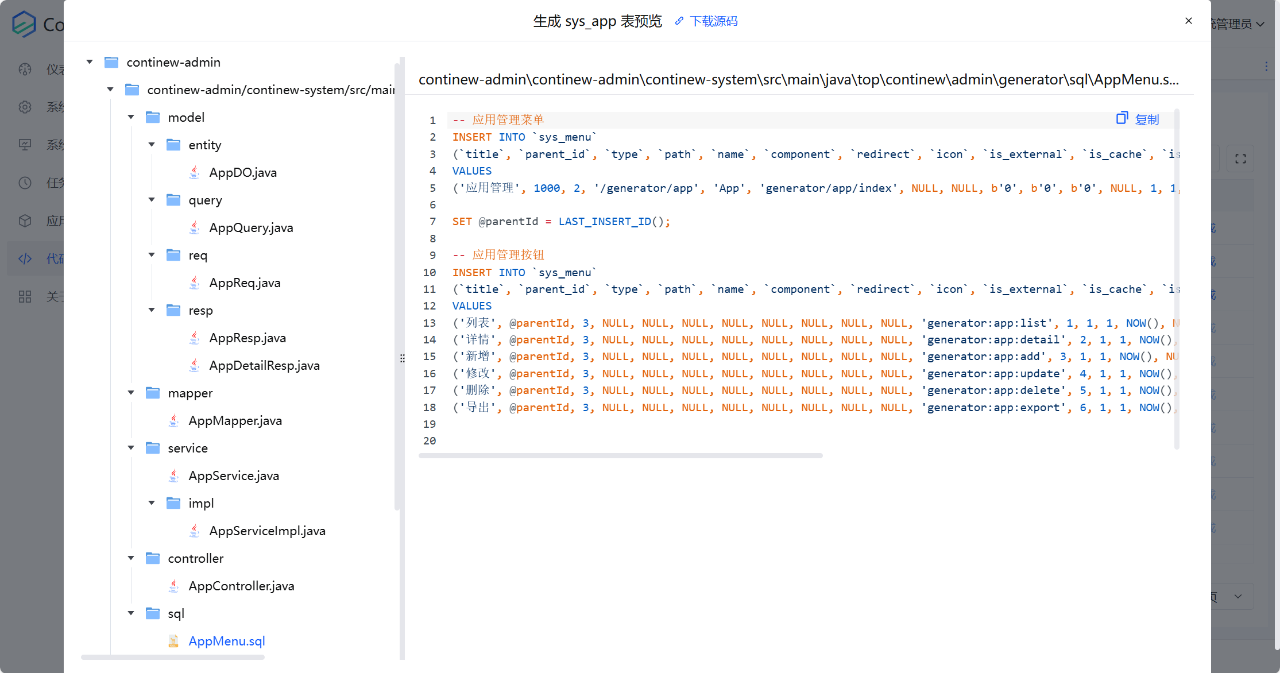Click the mapper folder icon
The height and width of the screenshot is (673, 1280).
point(153,393)
